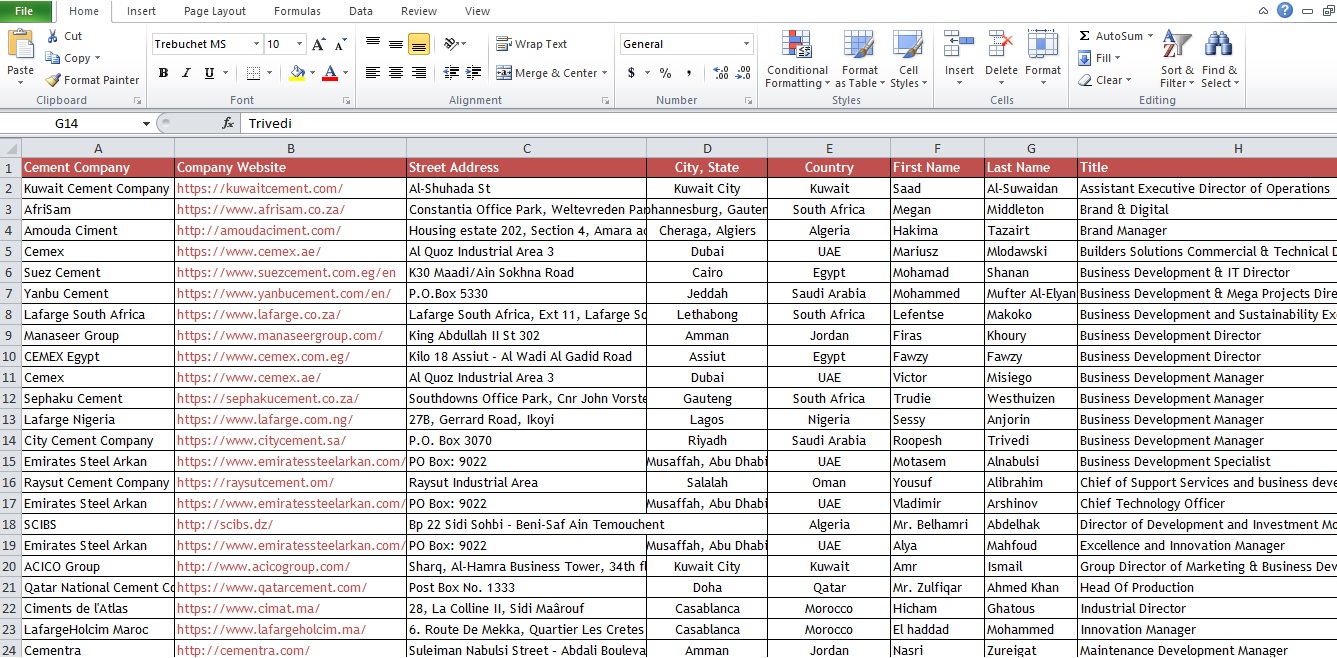Toggle Bold formatting
Viewport: 1337px width, 658px height.
[x=163, y=73]
